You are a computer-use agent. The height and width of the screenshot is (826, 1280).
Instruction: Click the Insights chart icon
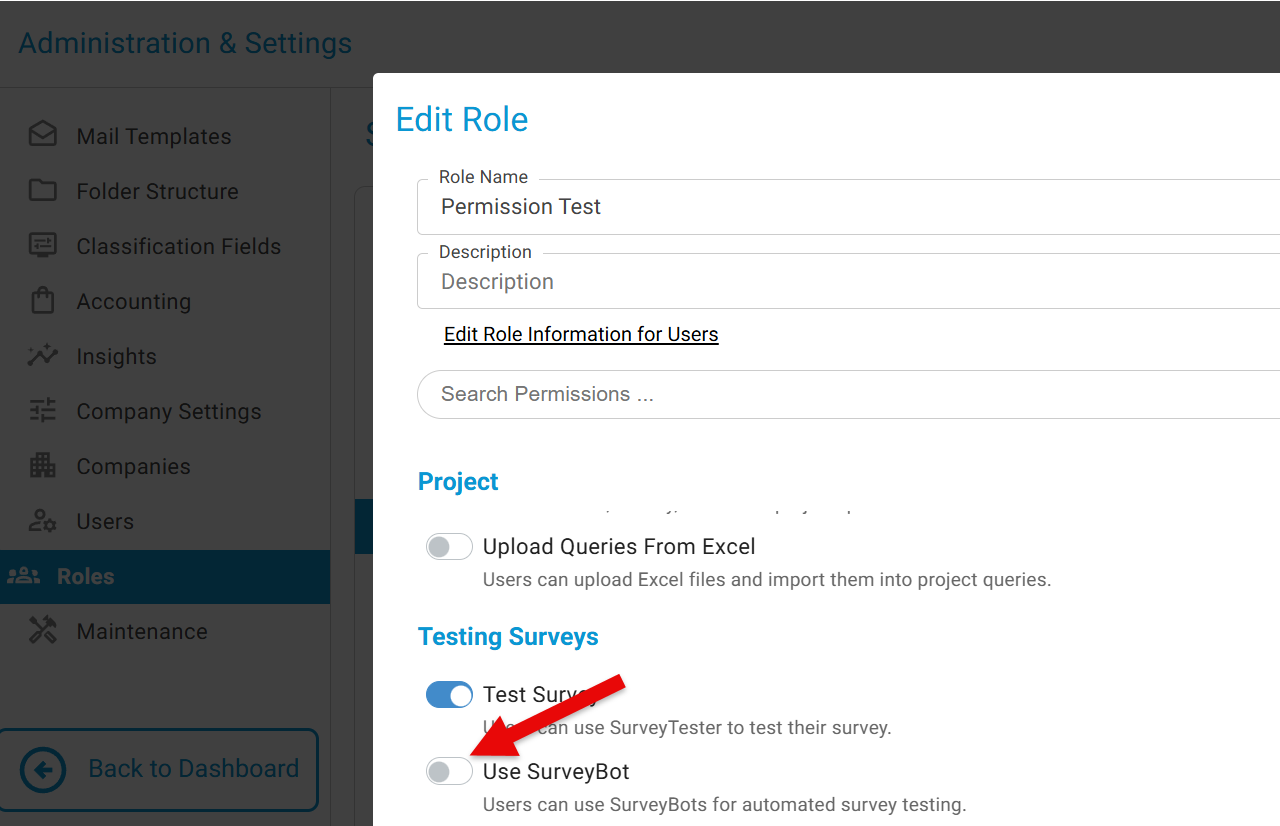pos(43,355)
